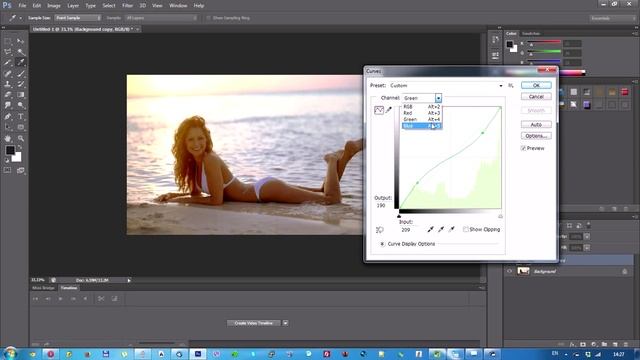Expand Curve Display Options
This screenshot has width=640, height=360.
382,244
